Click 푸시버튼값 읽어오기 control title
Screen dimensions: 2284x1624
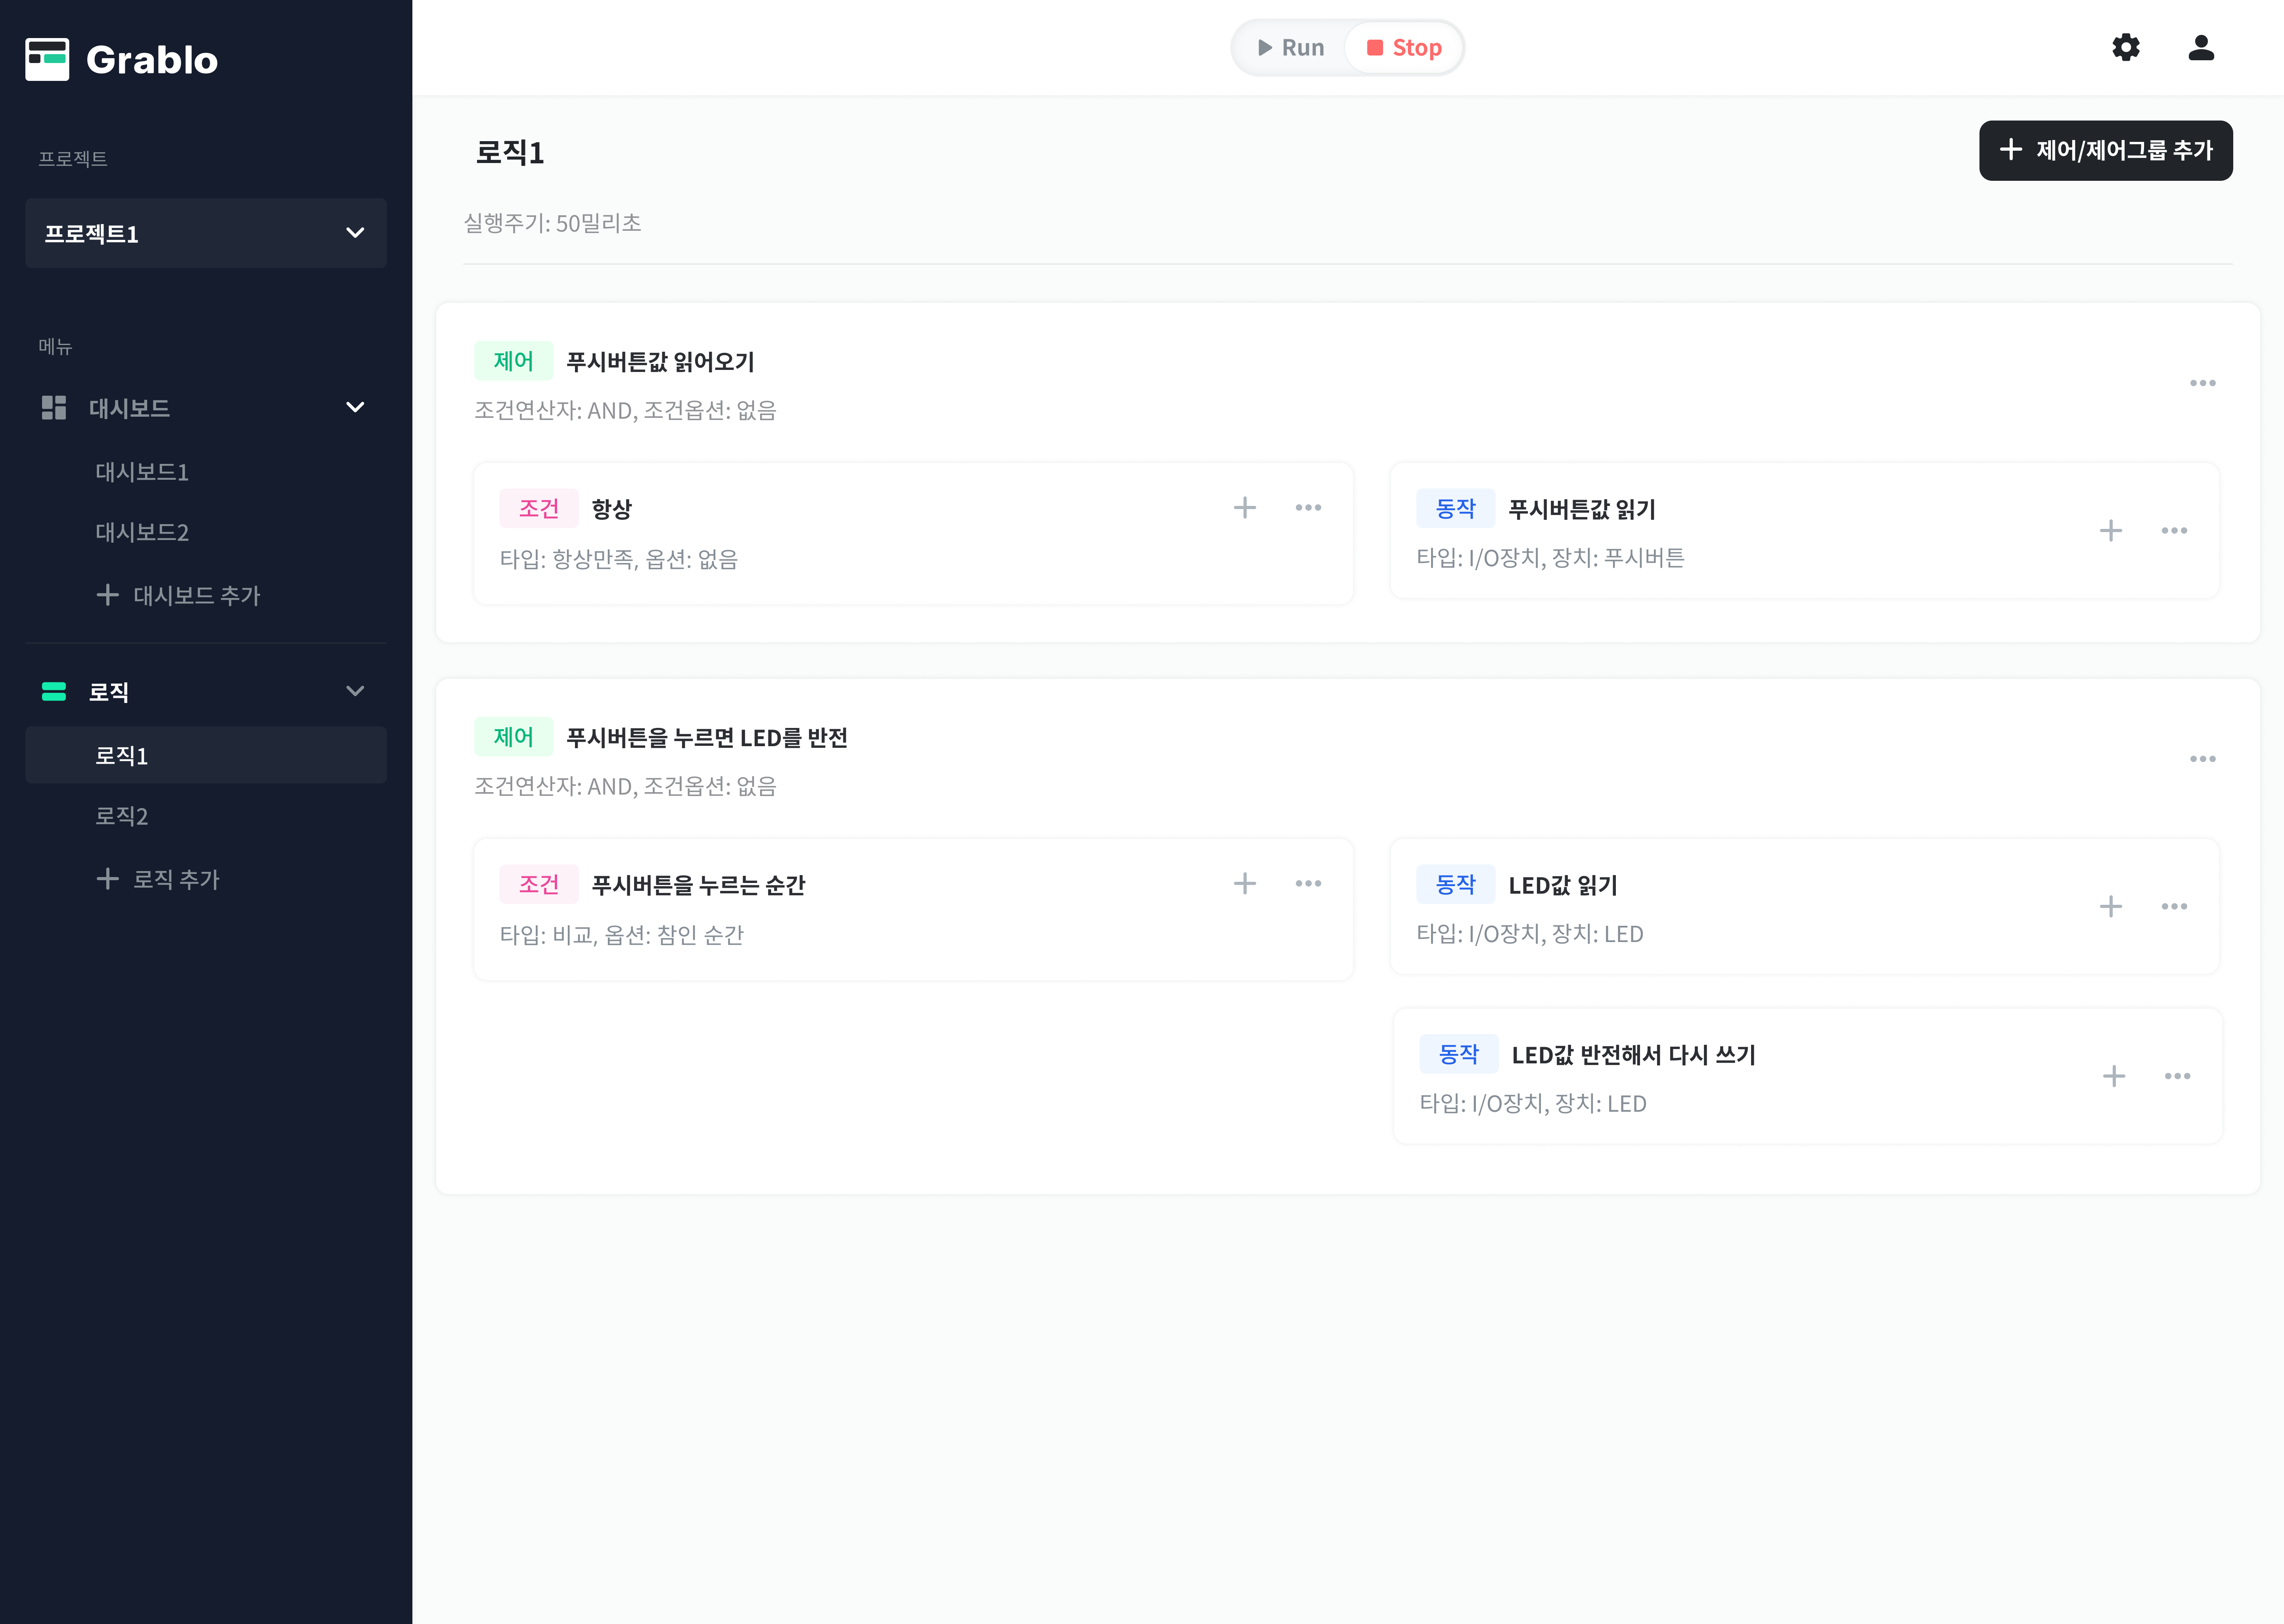(661, 362)
